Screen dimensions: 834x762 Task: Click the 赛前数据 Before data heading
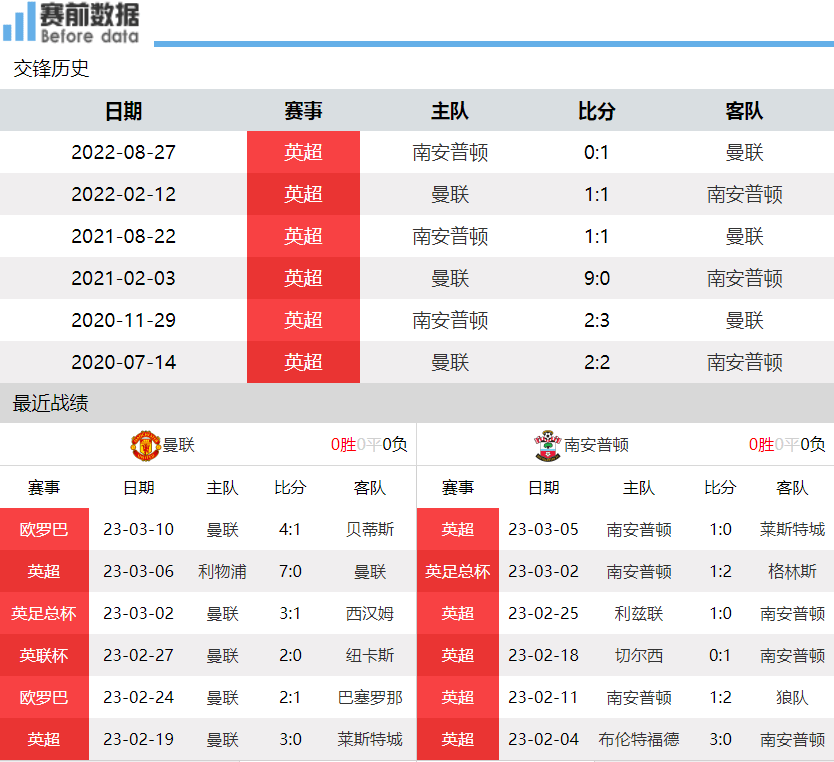pyautogui.click(x=90, y=22)
